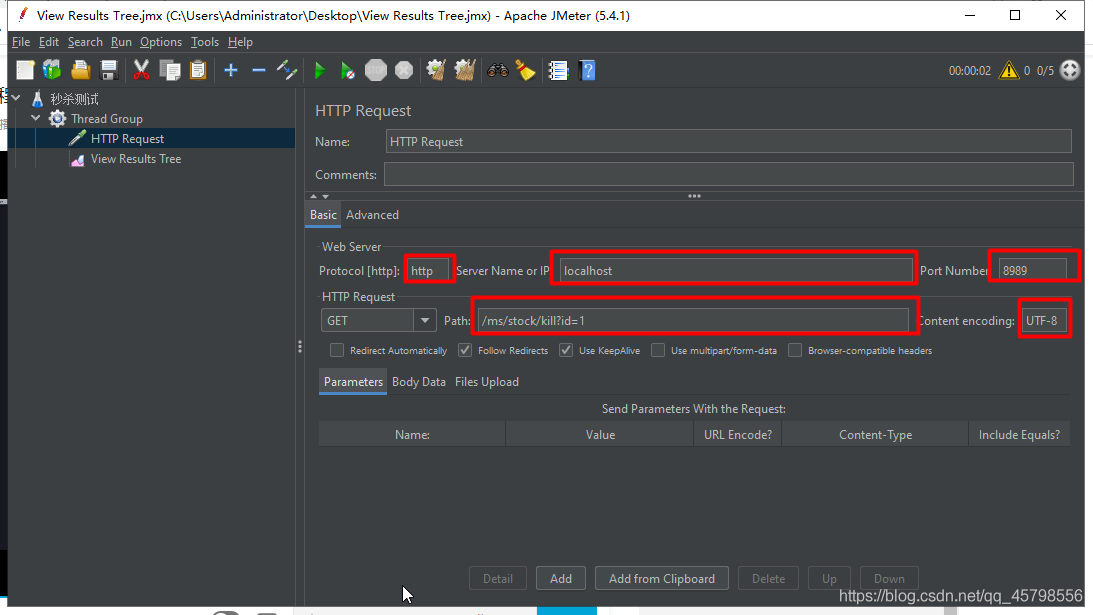Click the Clear results broom icon
The width and height of the screenshot is (1093, 615).
436,70
